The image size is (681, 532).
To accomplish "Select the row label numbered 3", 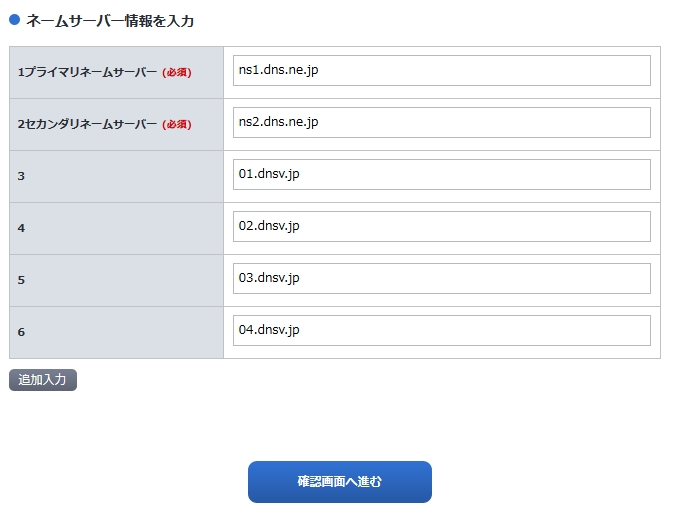I will click(21, 177).
